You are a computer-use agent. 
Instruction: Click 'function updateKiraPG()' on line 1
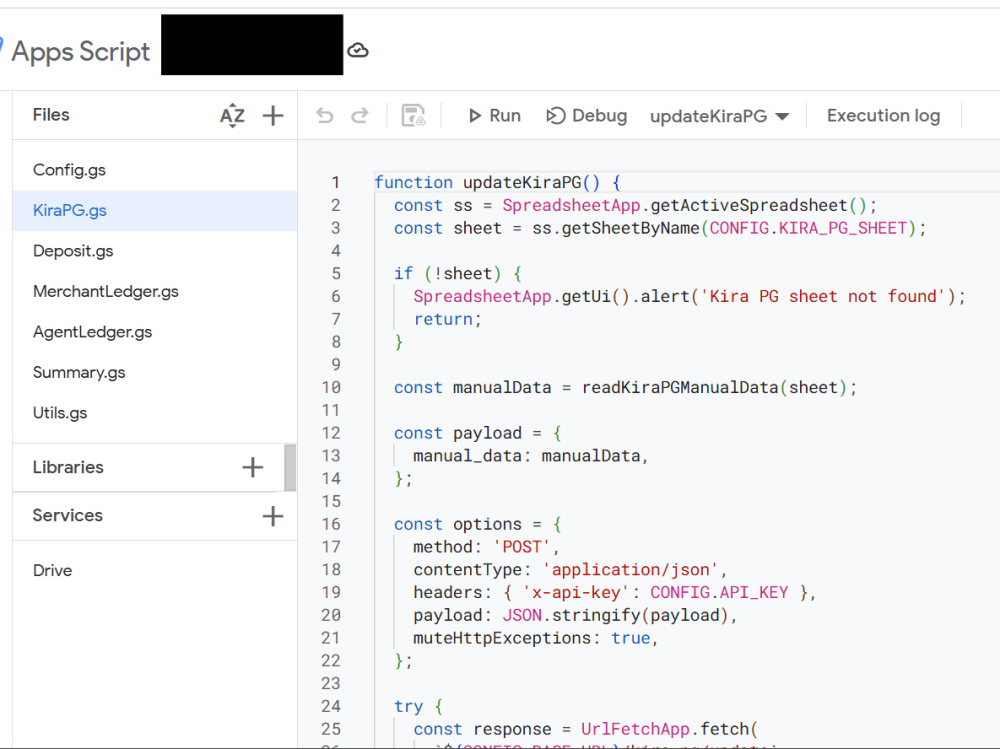coord(487,182)
